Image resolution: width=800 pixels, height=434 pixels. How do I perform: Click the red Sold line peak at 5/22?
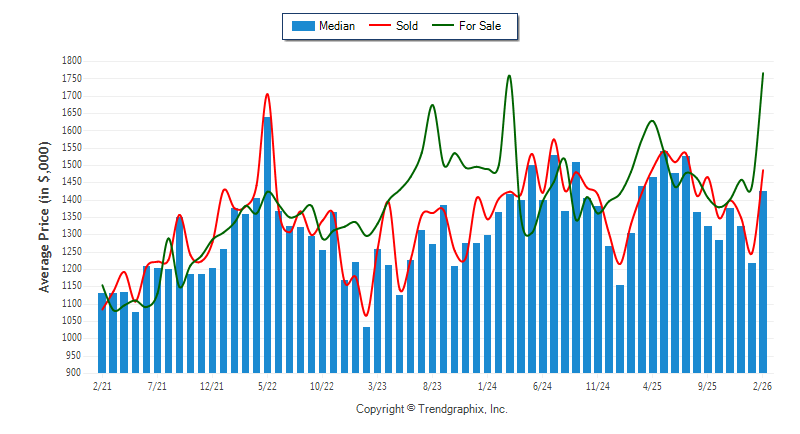pos(267,95)
